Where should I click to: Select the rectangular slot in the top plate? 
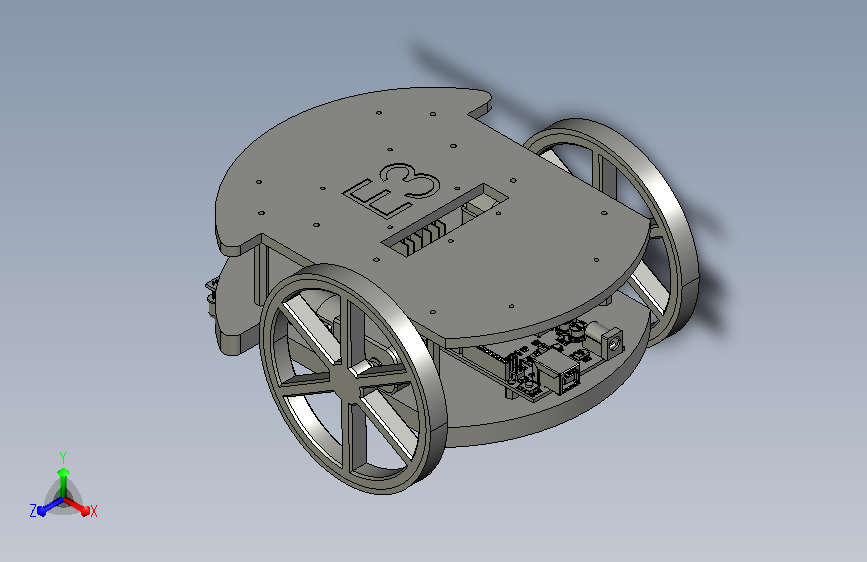pyautogui.click(x=446, y=220)
